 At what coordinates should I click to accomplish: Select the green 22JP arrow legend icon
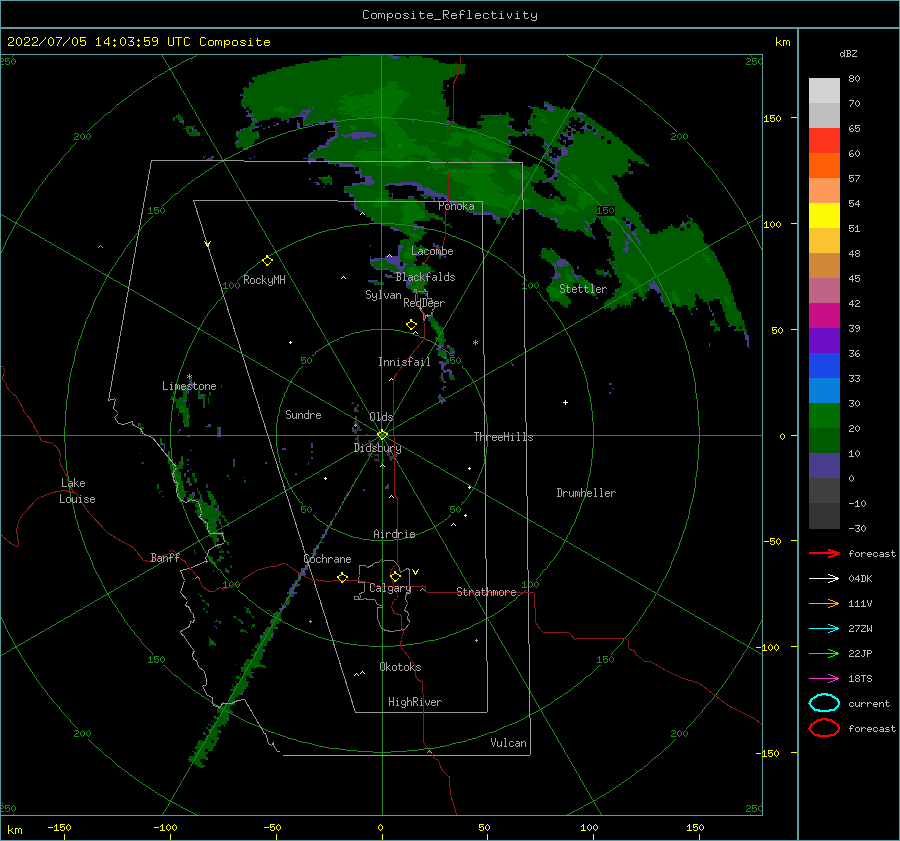click(x=824, y=653)
